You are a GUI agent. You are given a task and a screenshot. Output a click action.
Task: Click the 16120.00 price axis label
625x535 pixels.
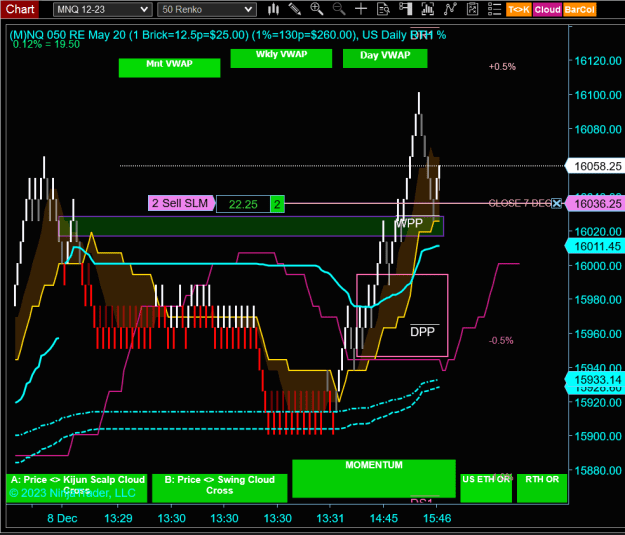597,61
